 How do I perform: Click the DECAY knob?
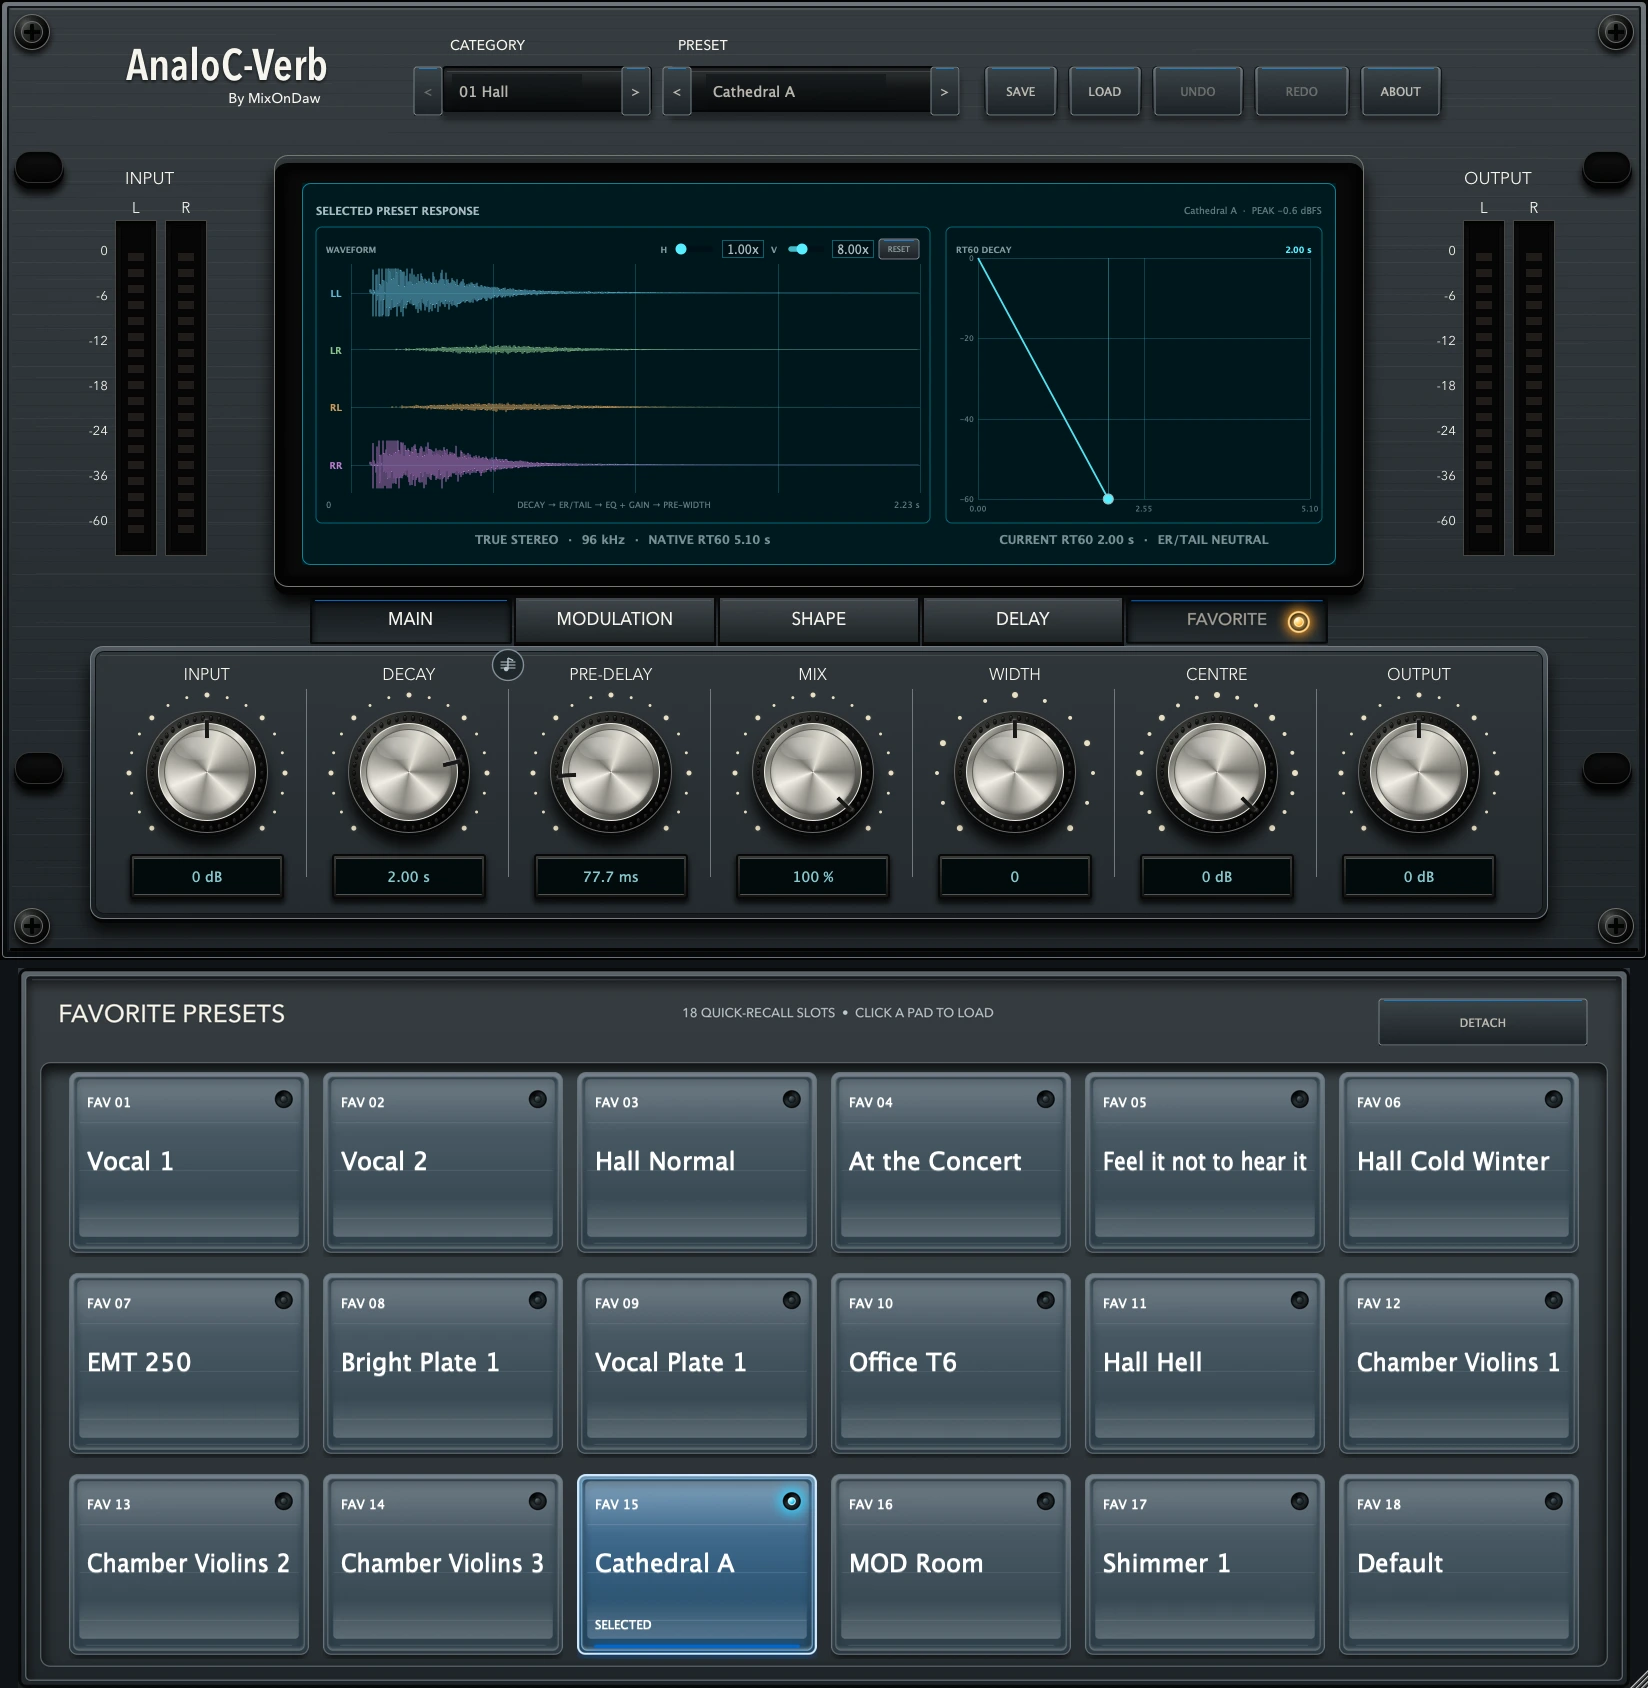tap(409, 773)
